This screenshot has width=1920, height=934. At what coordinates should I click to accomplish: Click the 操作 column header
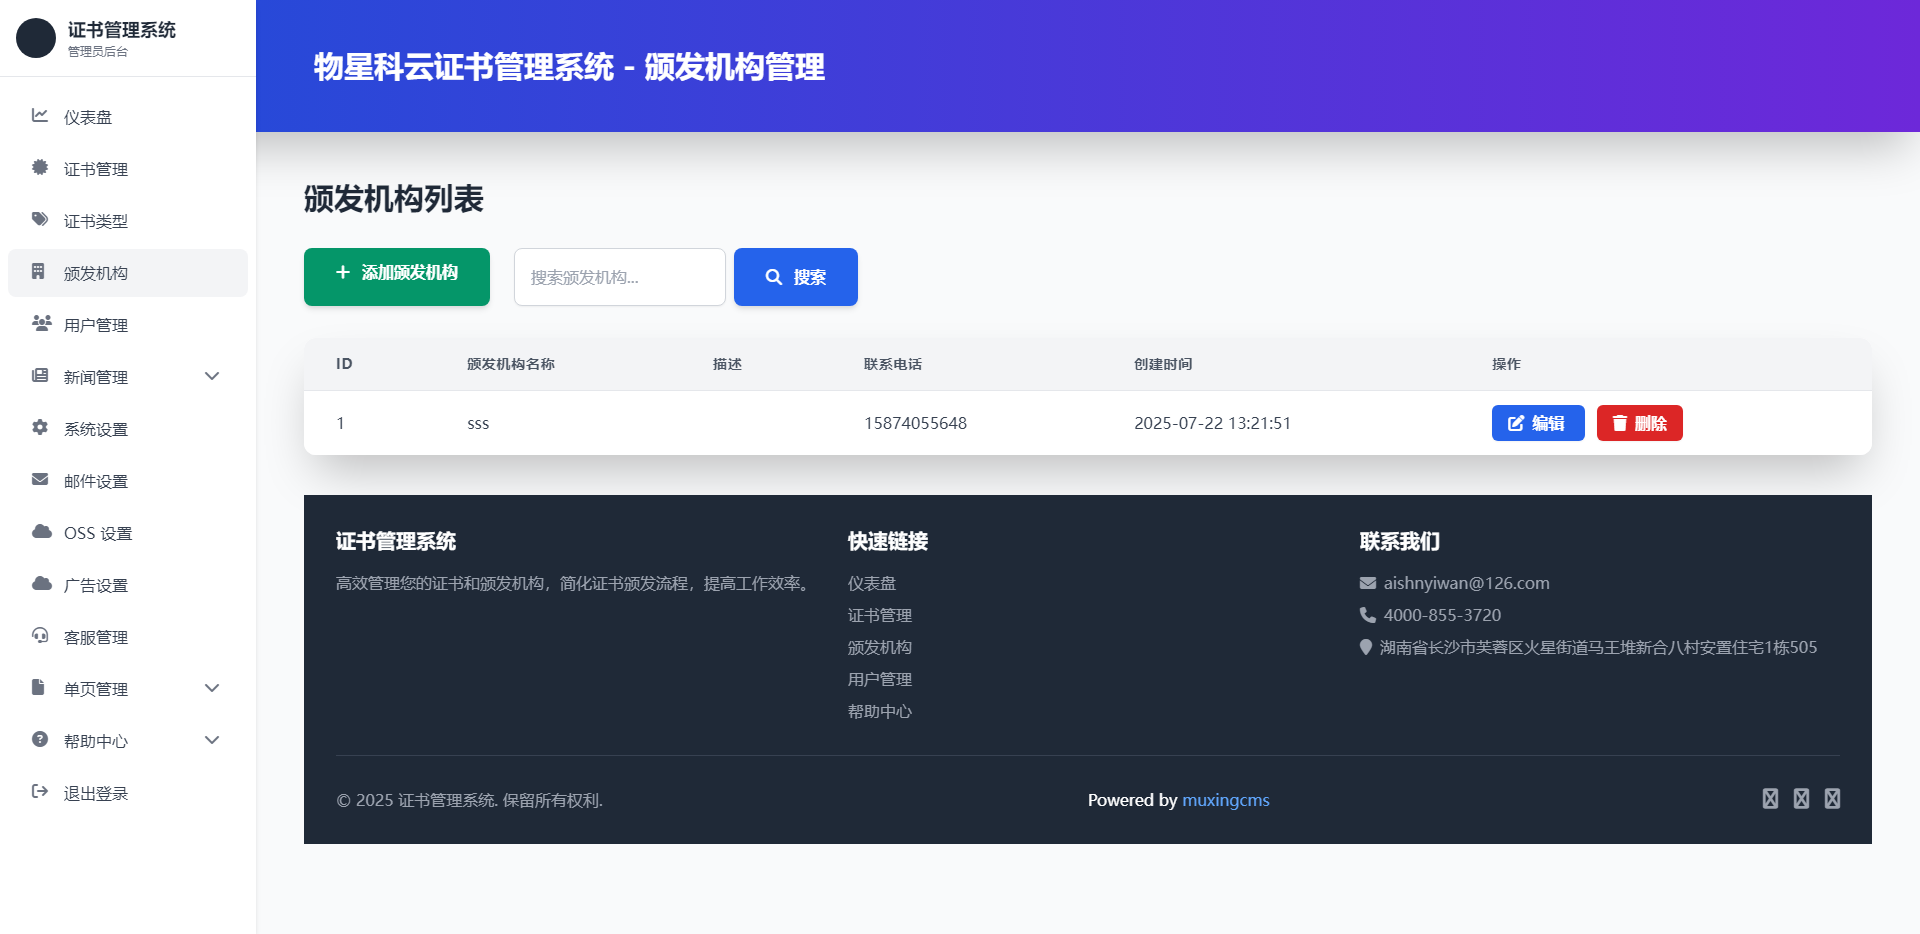1506,364
